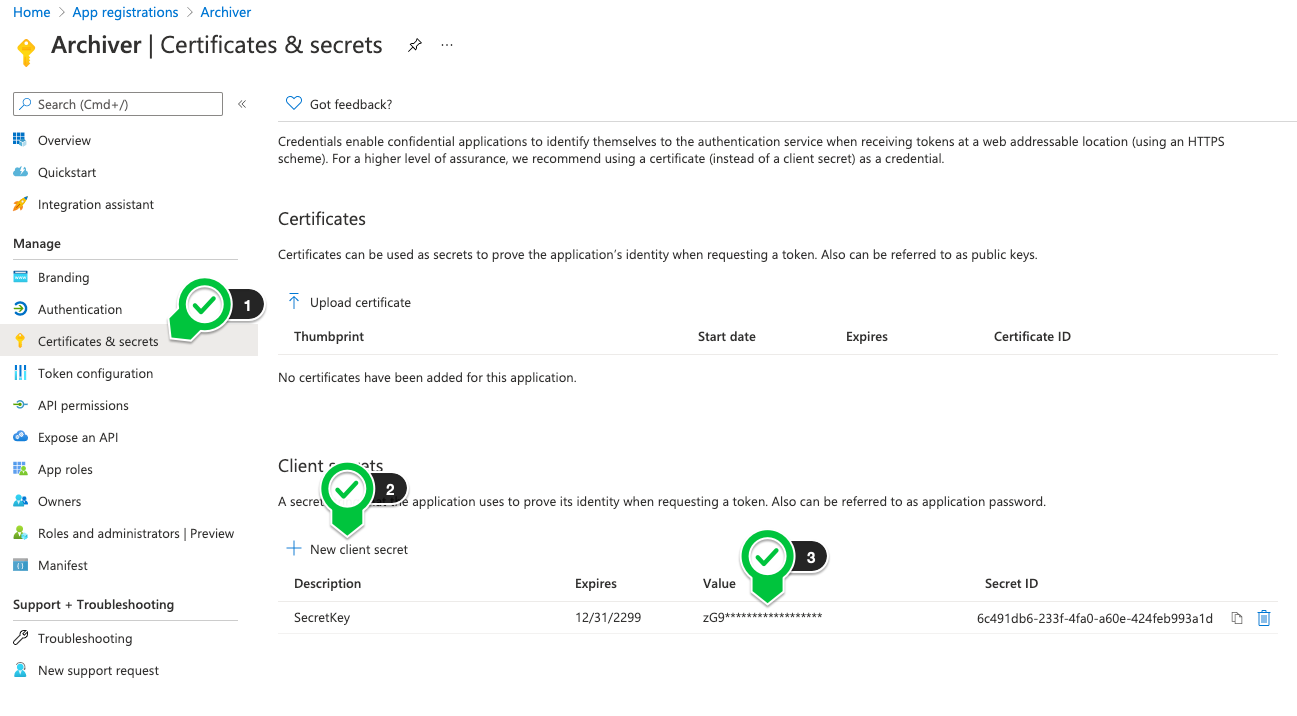Viewport: 1297px width, 716px height.
Task: Click the Certificate ID column header
Action: (x=1032, y=336)
